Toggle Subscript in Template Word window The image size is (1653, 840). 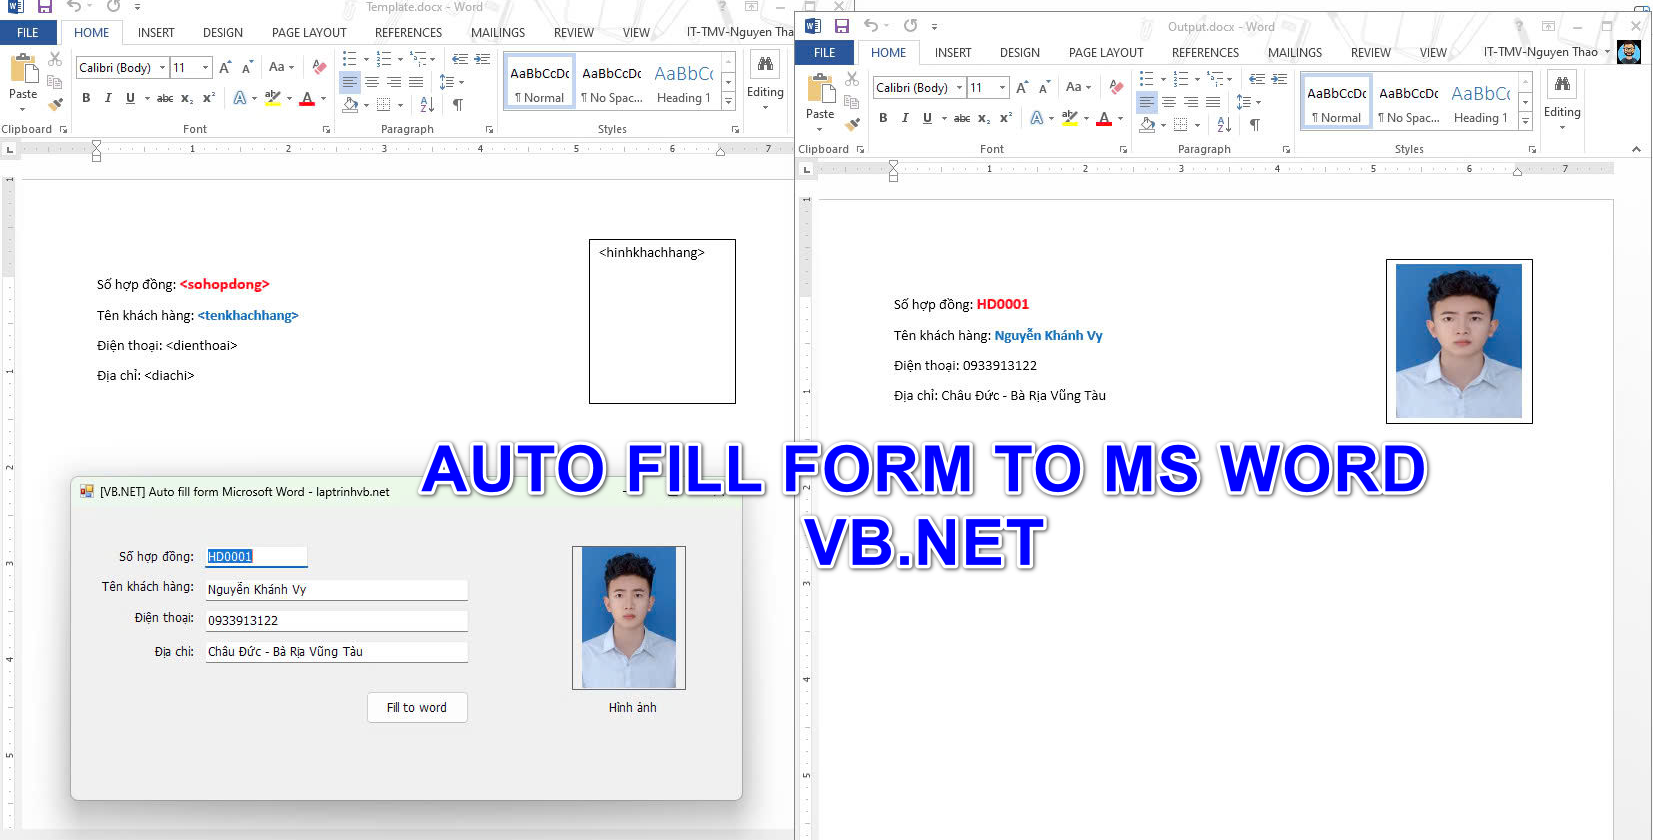[x=187, y=98]
